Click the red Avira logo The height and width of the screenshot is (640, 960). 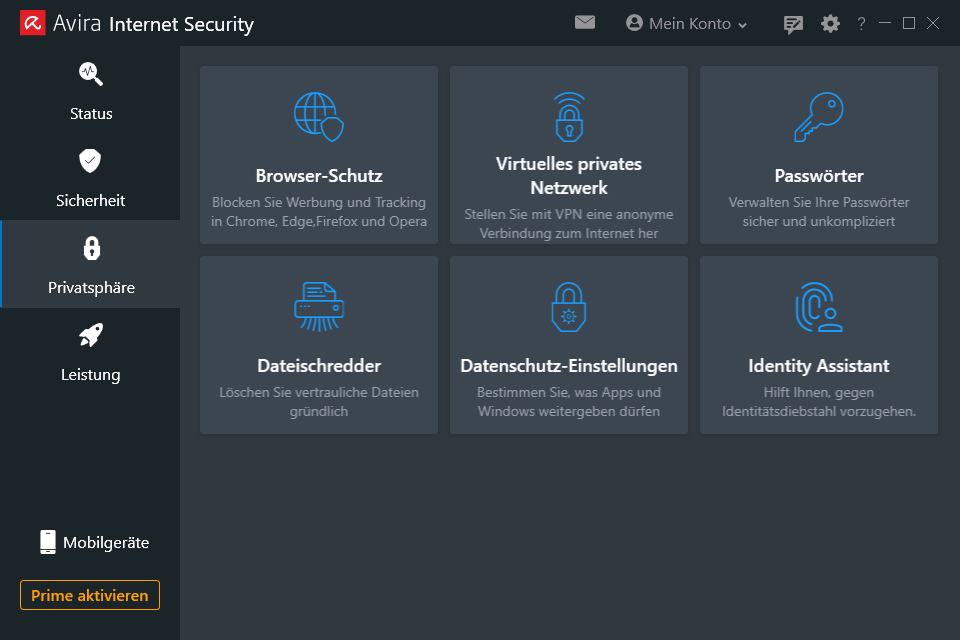click(x=32, y=23)
